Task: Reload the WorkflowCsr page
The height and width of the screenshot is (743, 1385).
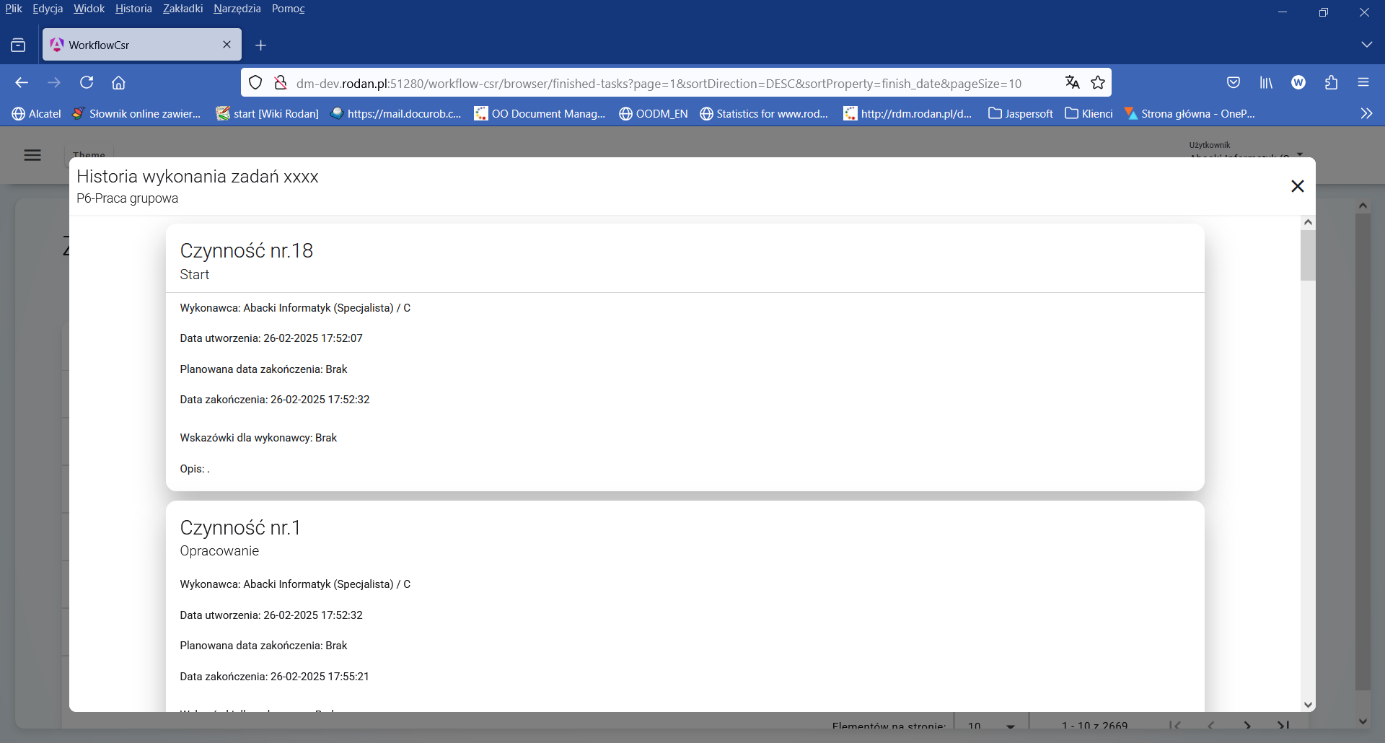Action: click(86, 83)
